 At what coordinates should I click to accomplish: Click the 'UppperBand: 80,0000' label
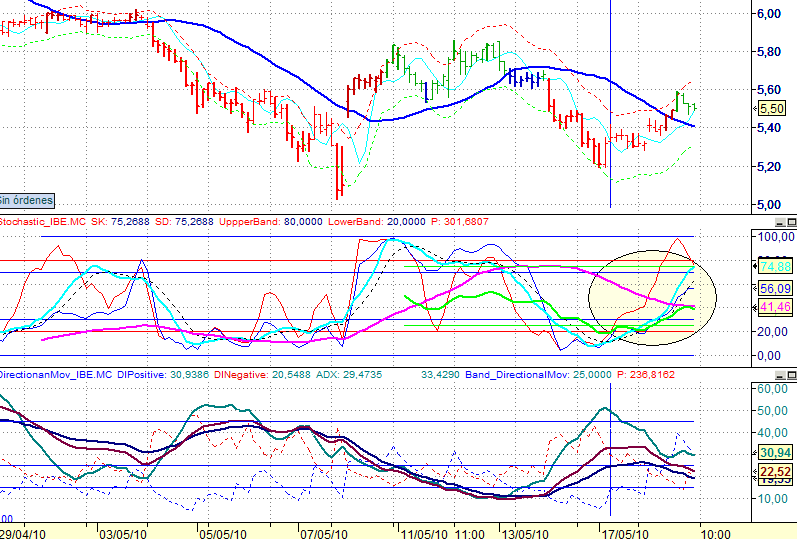[271, 222]
